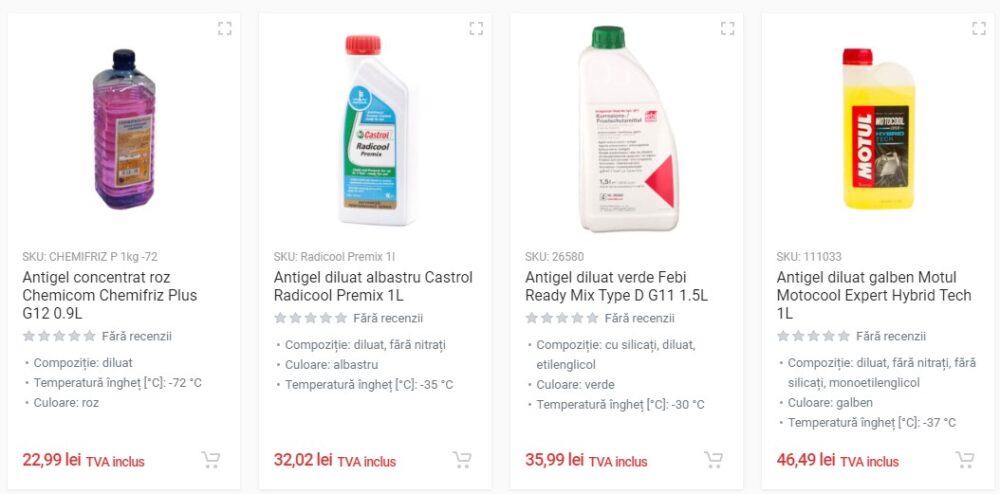Open Antigel diluat galben Motul product link

coord(874,296)
